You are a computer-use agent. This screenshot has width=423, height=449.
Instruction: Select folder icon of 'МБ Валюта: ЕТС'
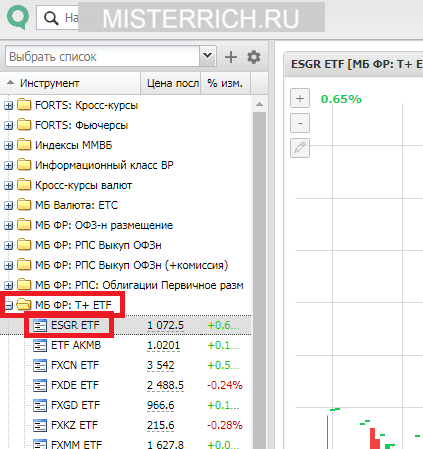click(x=24, y=205)
